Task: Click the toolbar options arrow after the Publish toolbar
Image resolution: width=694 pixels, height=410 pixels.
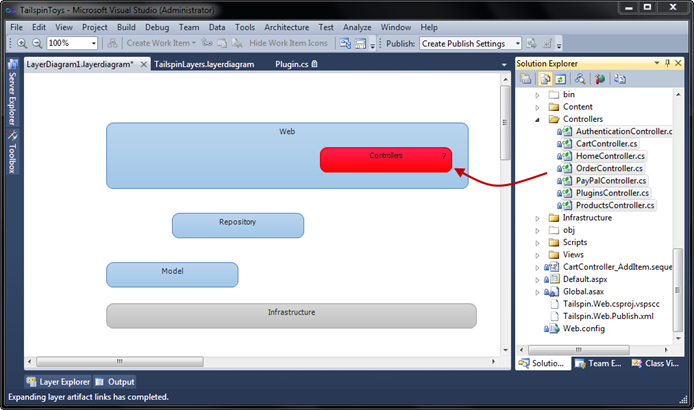Action: (559, 44)
